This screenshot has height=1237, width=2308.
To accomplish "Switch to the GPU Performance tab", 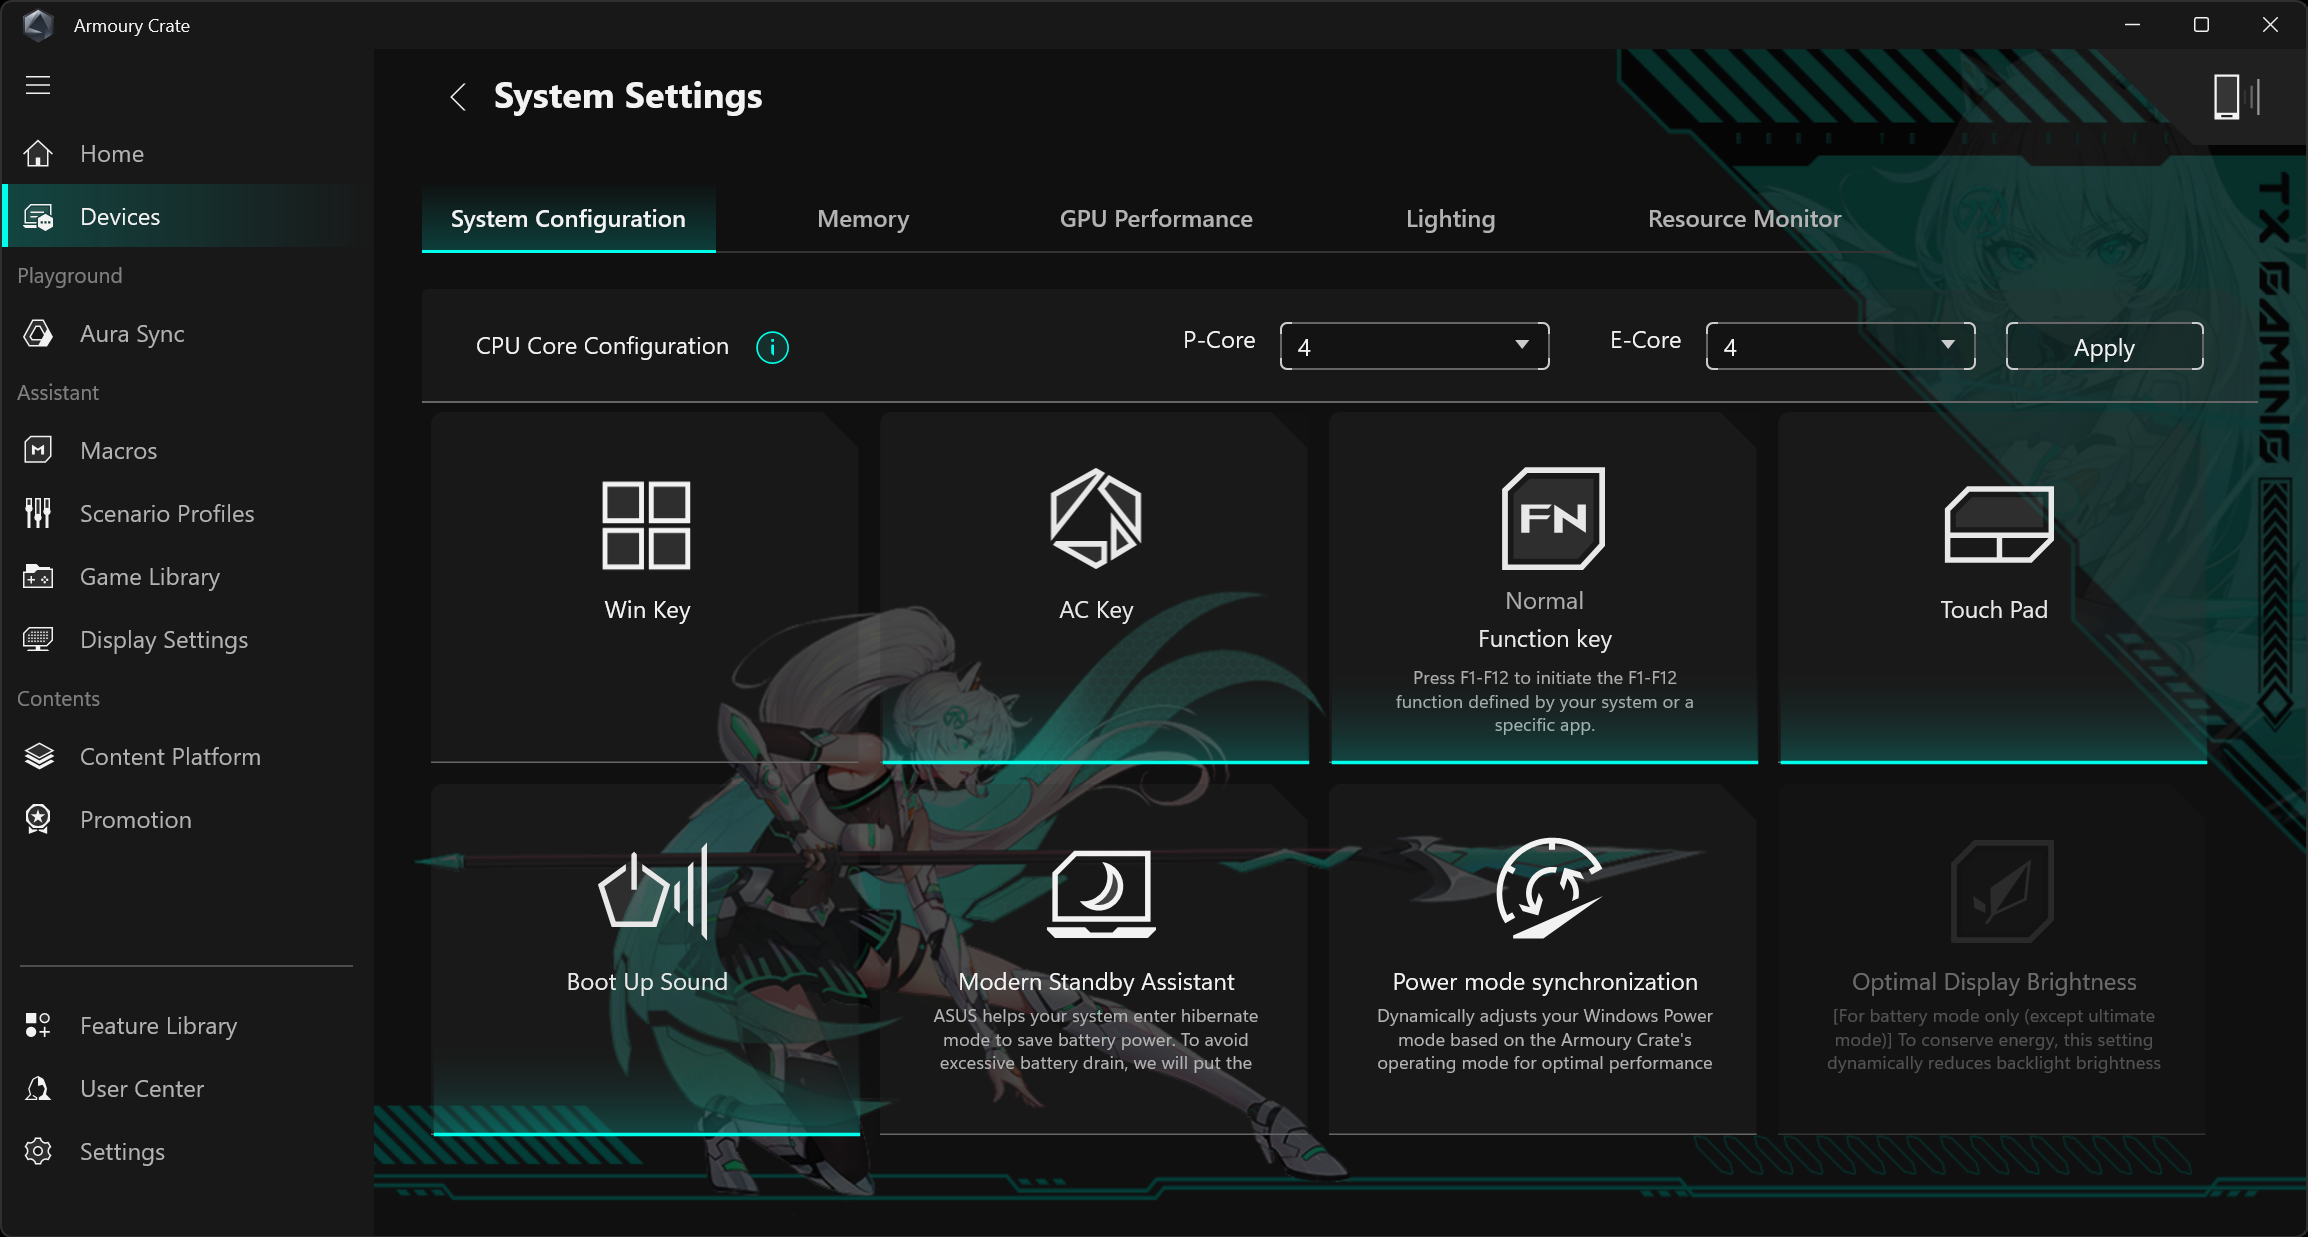I will pyautogui.click(x=1155, y=219).
